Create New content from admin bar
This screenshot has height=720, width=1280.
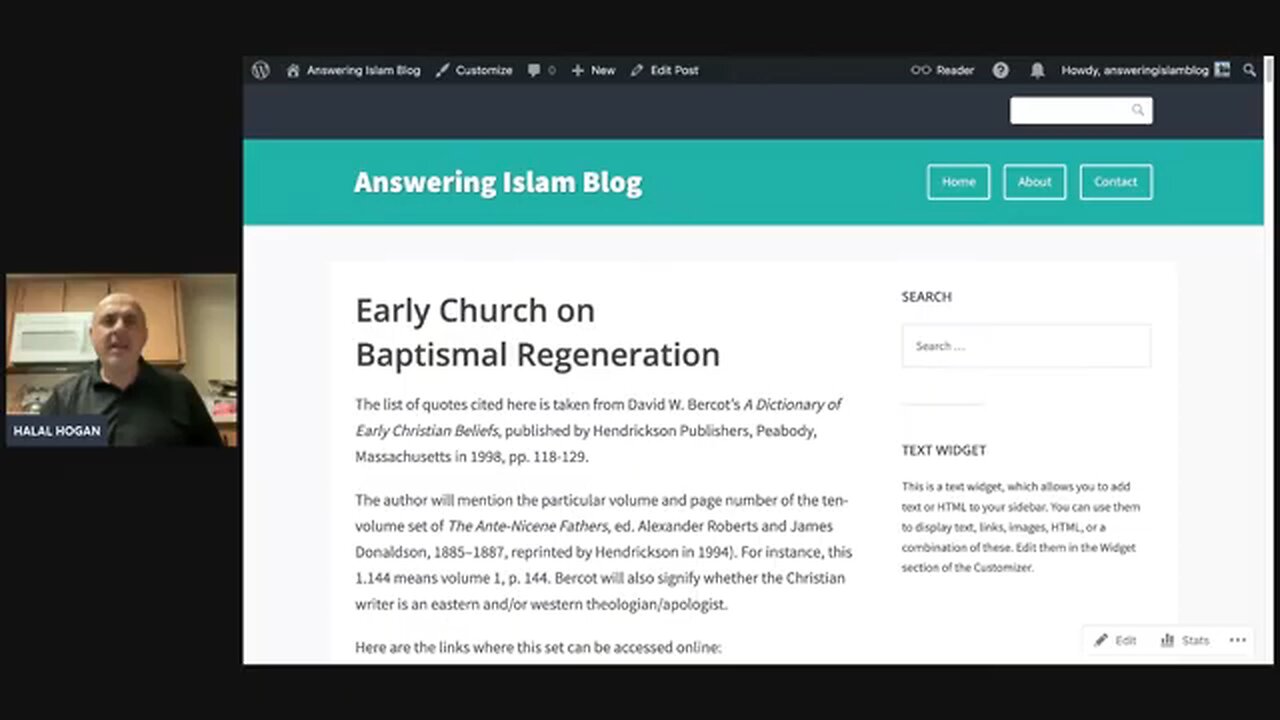[593, 70]
